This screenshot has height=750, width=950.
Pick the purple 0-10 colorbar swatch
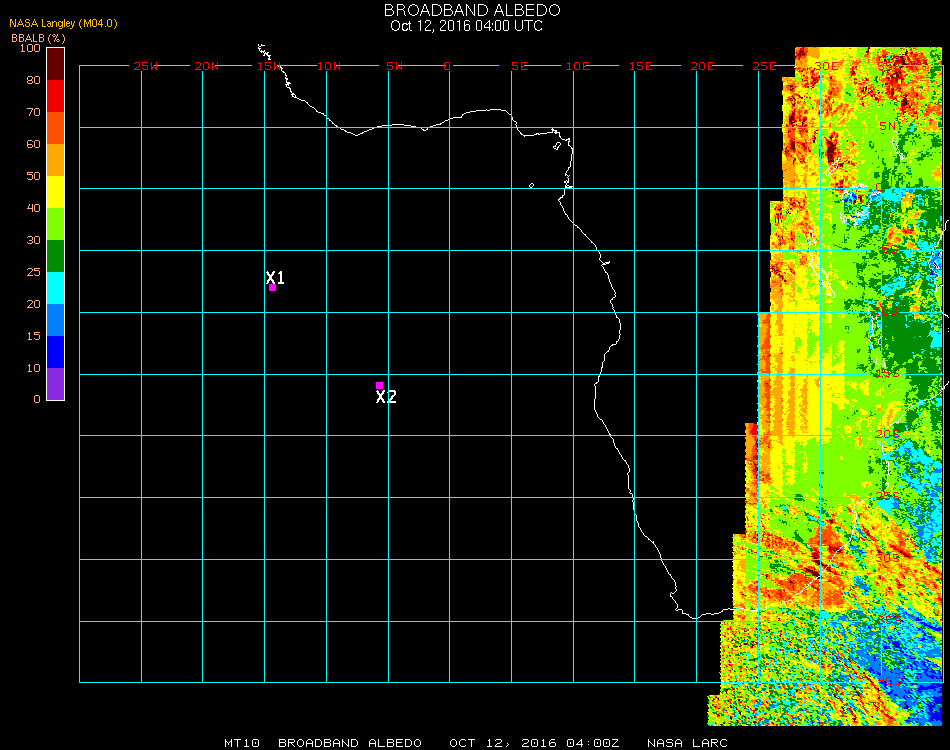(55, 384)
